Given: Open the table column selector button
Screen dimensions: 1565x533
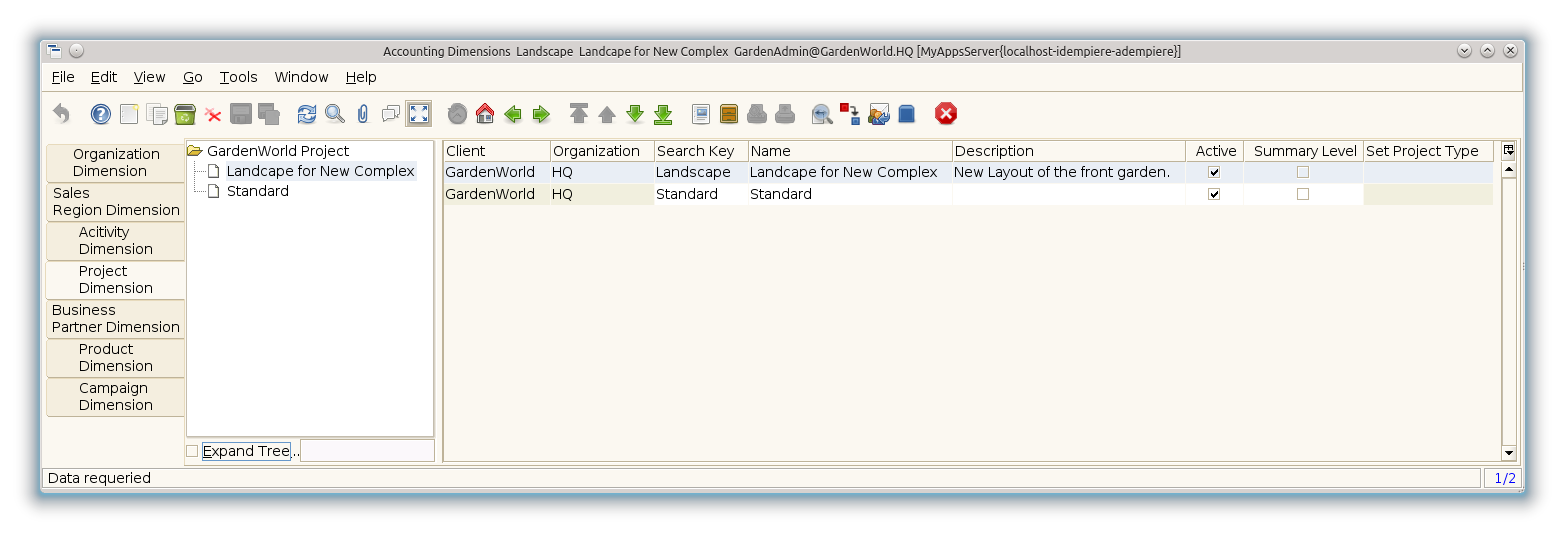Looking at the screenshot, I should coord(1509,151).
